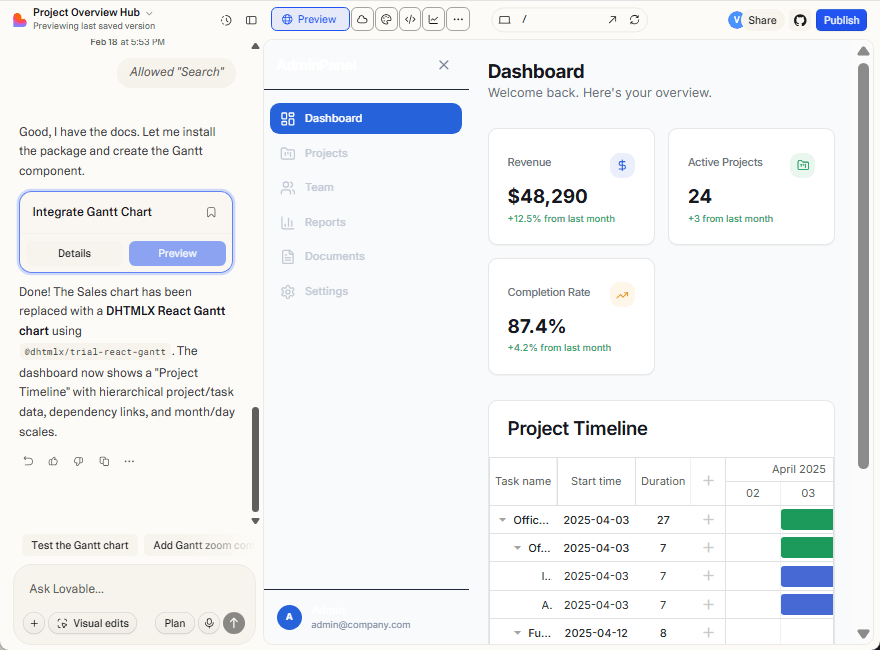This screenshot has width=880, height=650.
Task: Click the analytics chart icon in toolbar
Action: click(434, 19)
